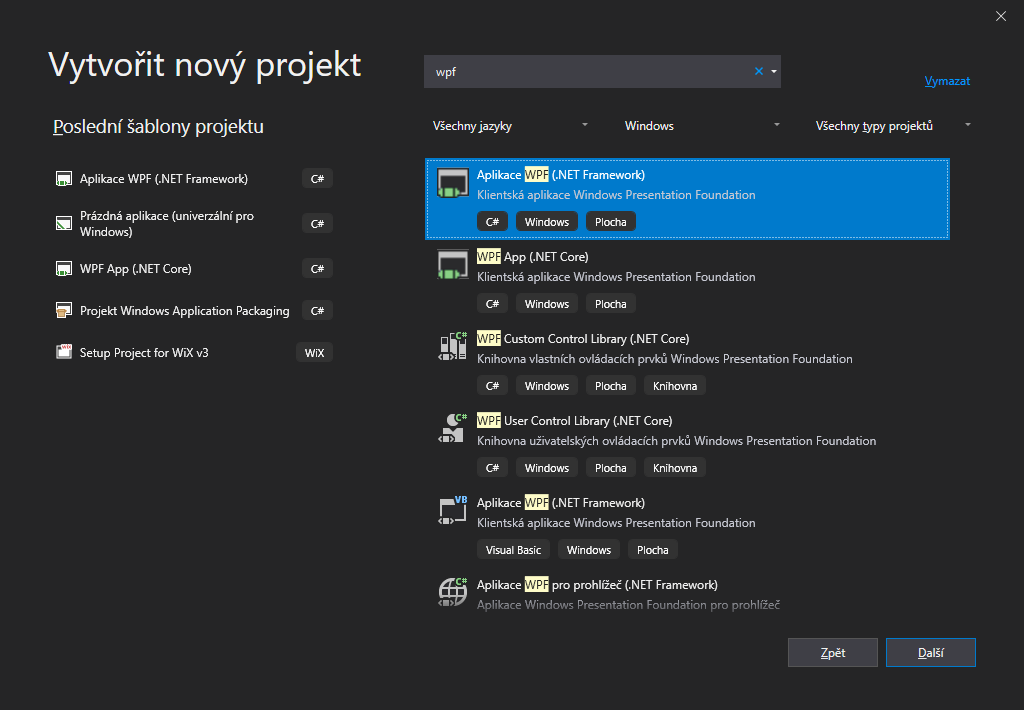
Task: Click the Visual Basic Aplikace WPF icon
Action: 451,510
